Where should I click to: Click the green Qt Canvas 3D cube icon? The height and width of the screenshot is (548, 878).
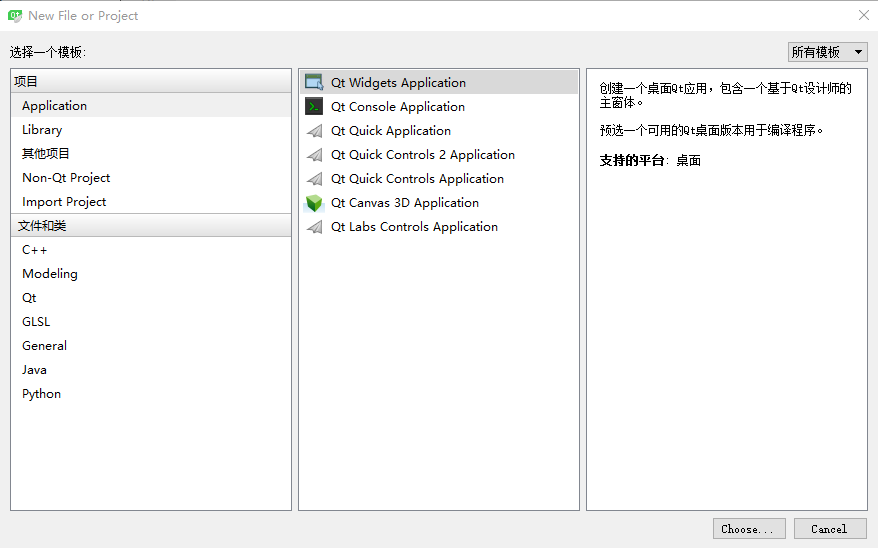[314, 203]
